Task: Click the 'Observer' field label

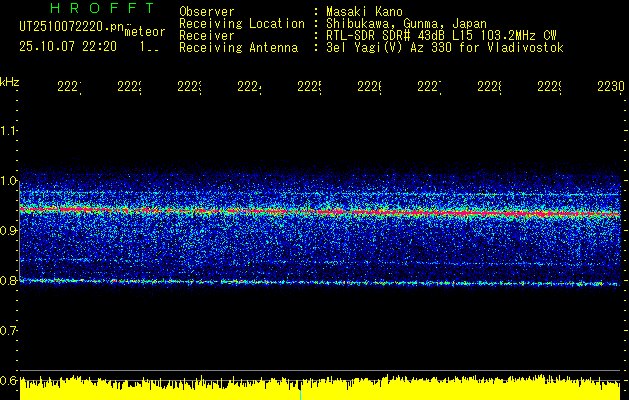Action: coord(207,11)
